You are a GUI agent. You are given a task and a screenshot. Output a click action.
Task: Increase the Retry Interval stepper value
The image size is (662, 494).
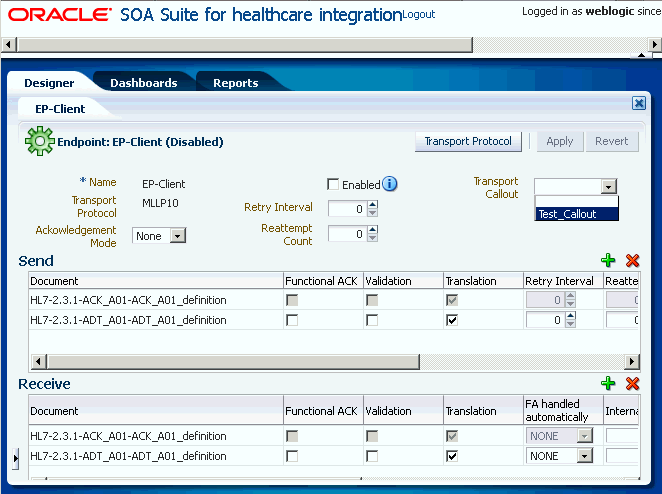pos(372,204)
